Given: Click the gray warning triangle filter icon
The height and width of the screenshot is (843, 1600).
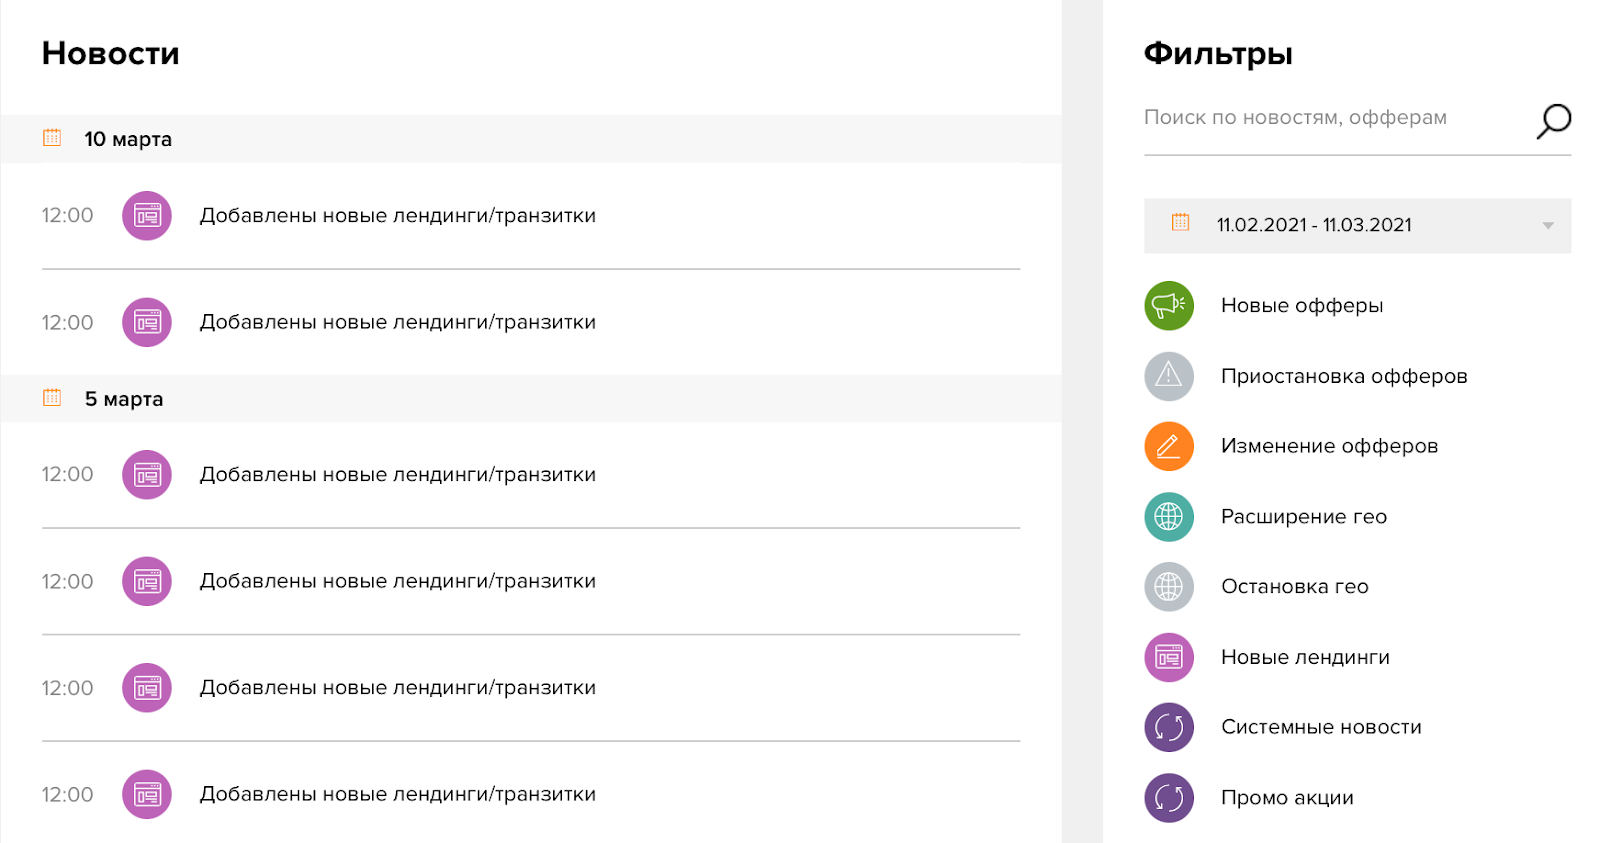Looking at the screenshot, I should tap(1168, 376).
